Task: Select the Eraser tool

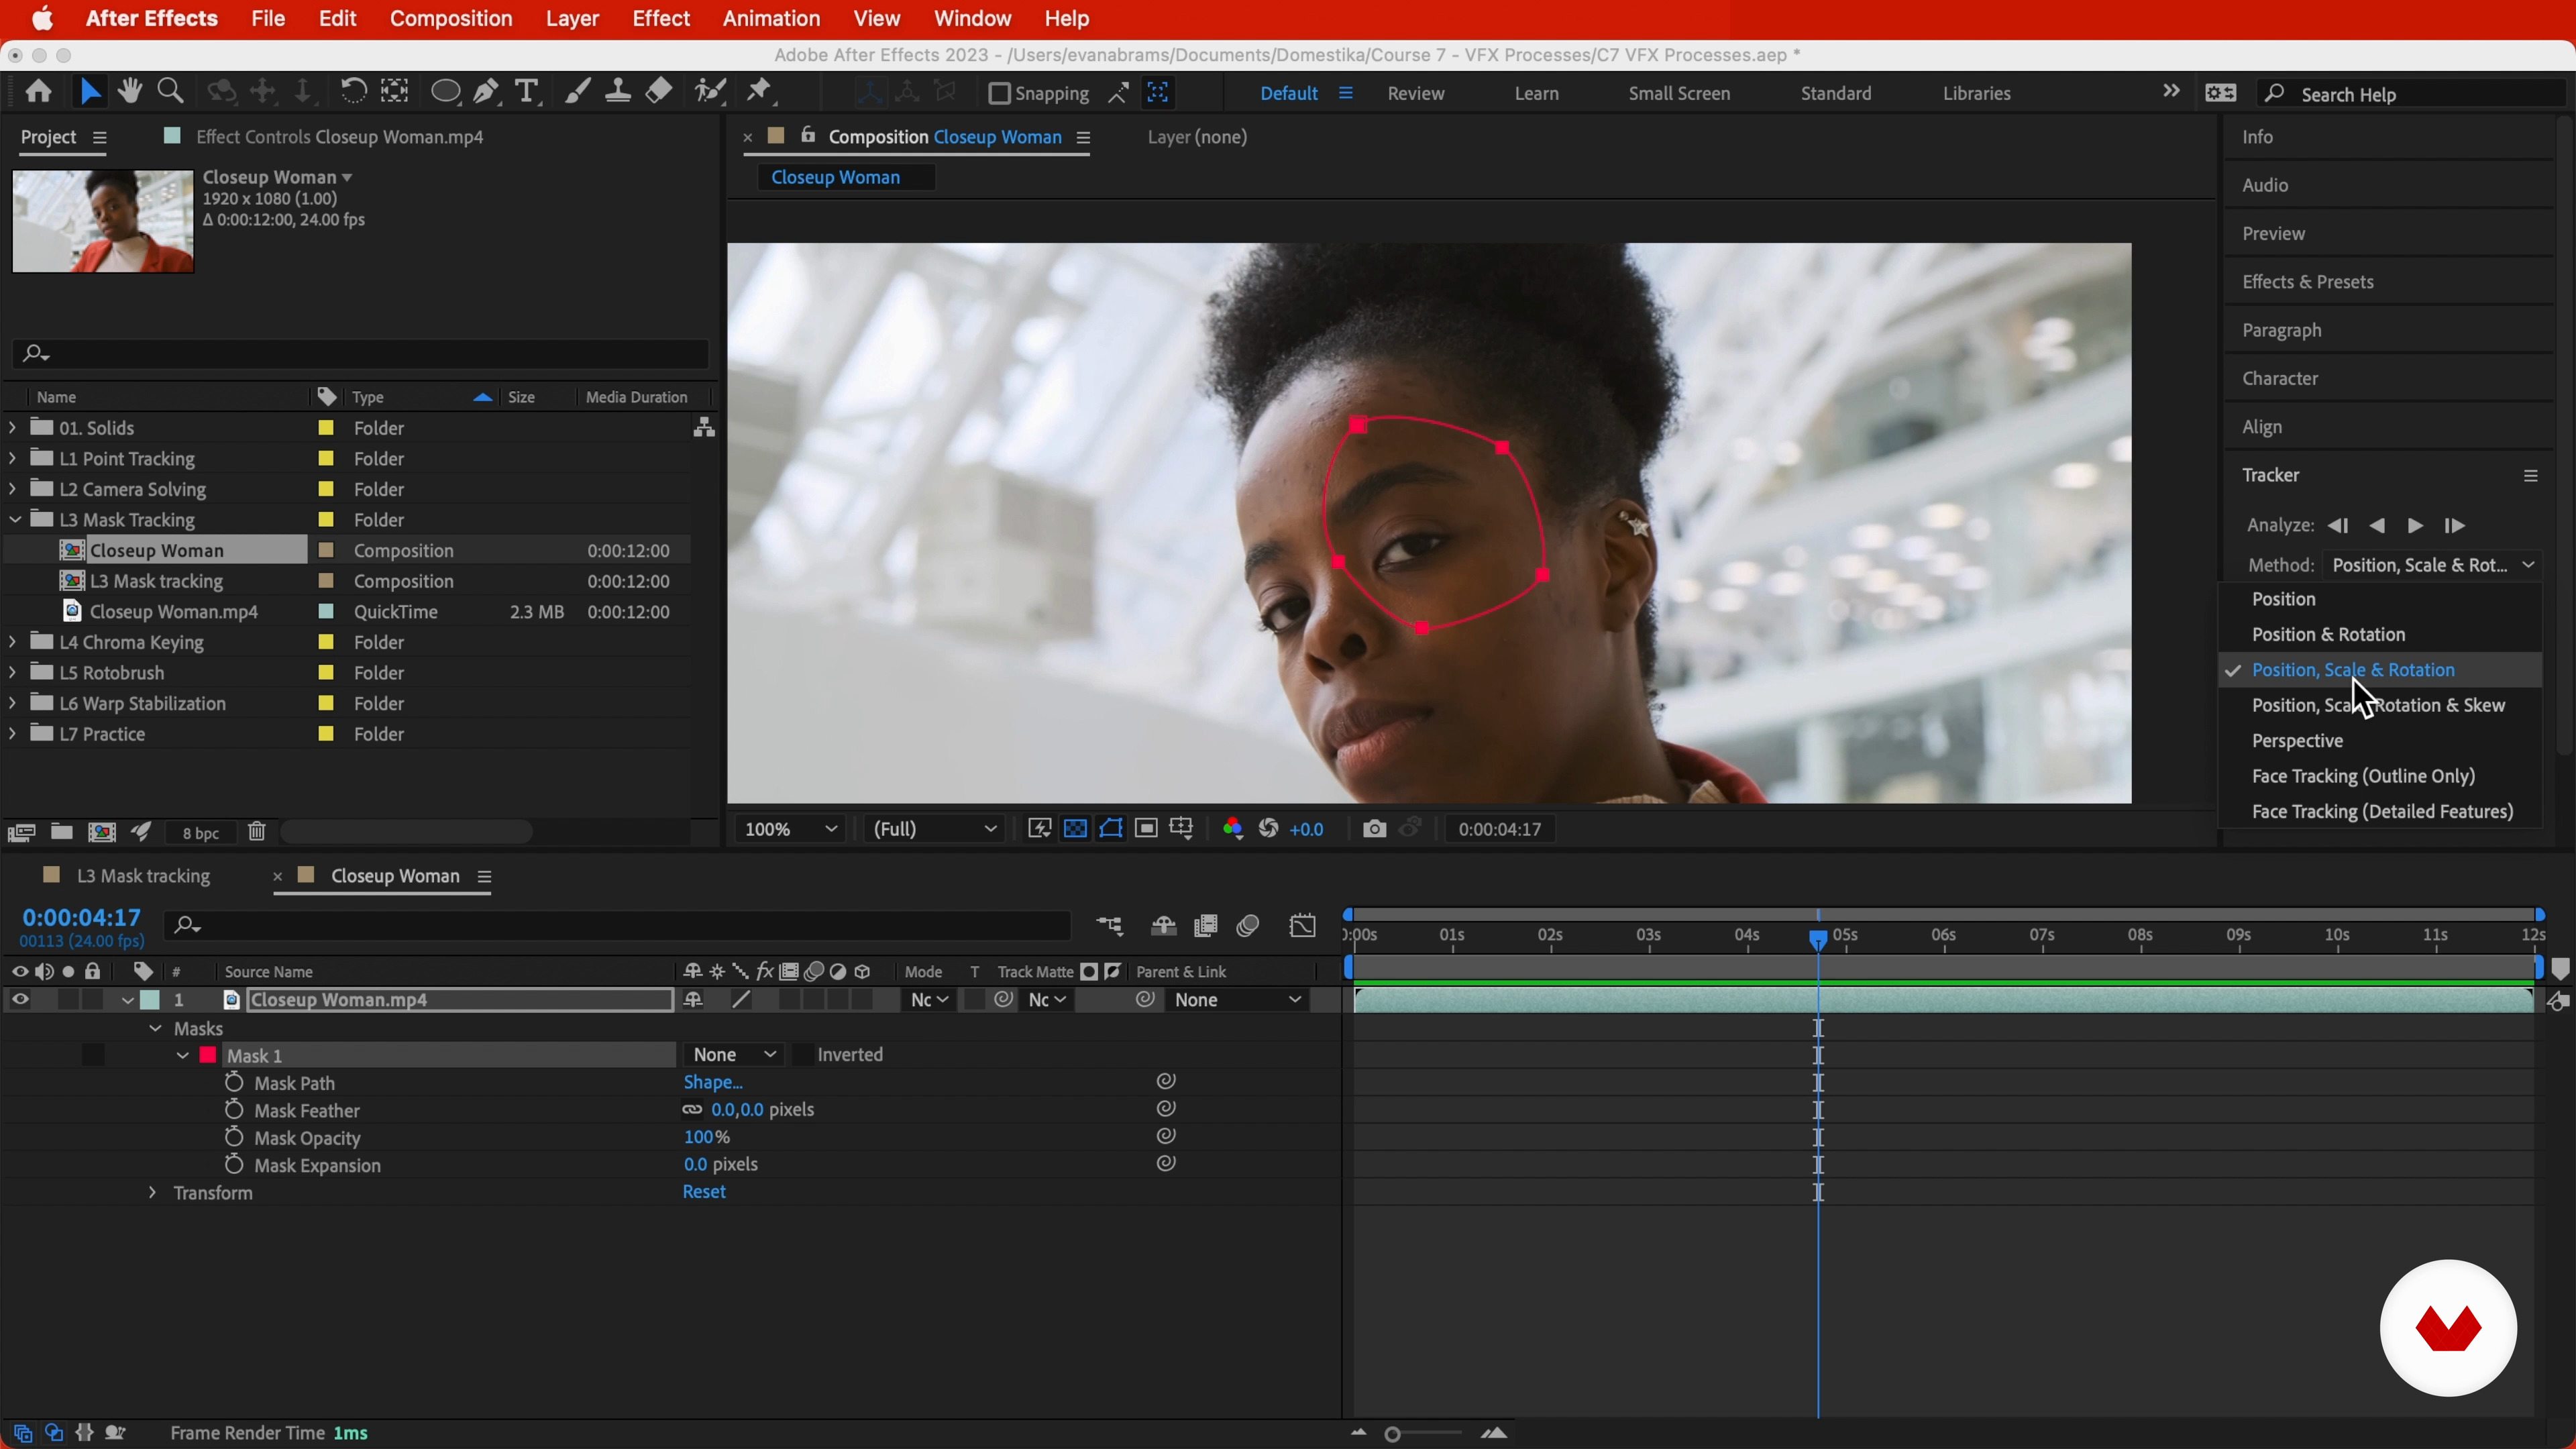Action: (x=659, y=92)
